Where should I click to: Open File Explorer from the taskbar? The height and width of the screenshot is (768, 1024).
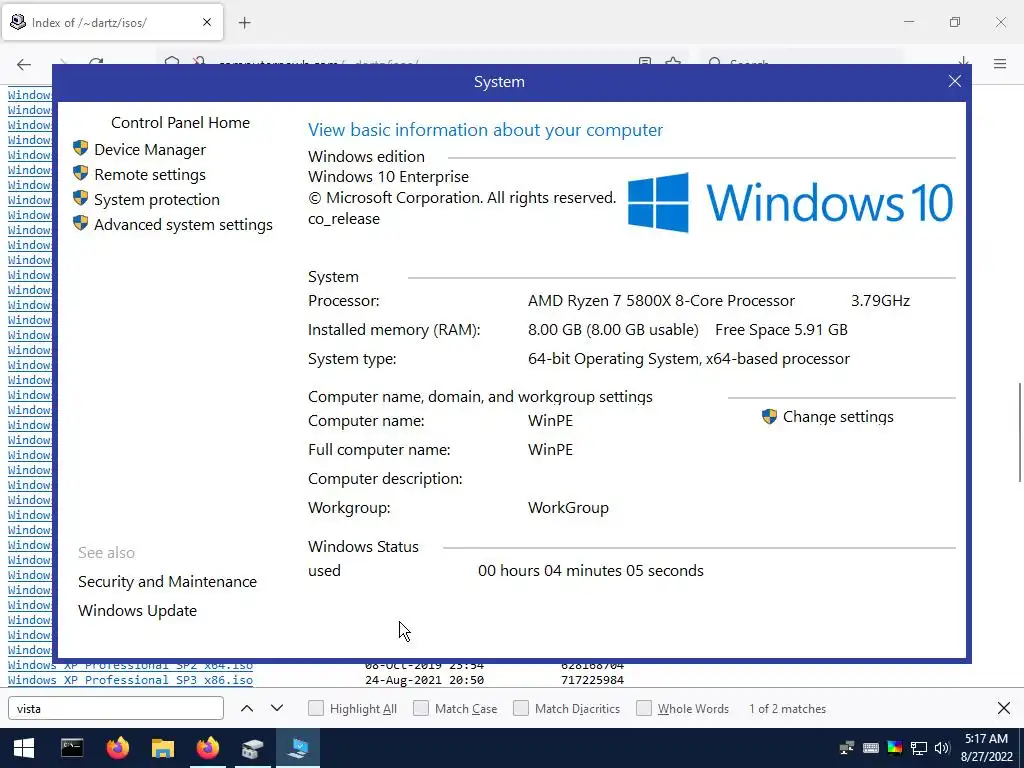(x=163, y=748)
